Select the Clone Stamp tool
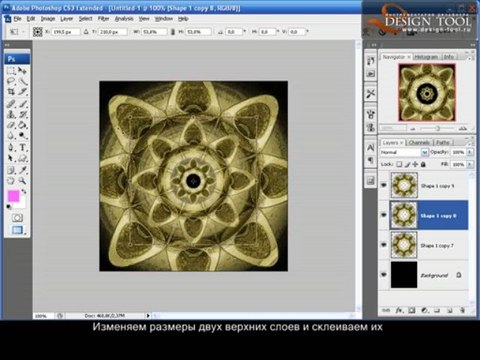 (x=11, y=114)
